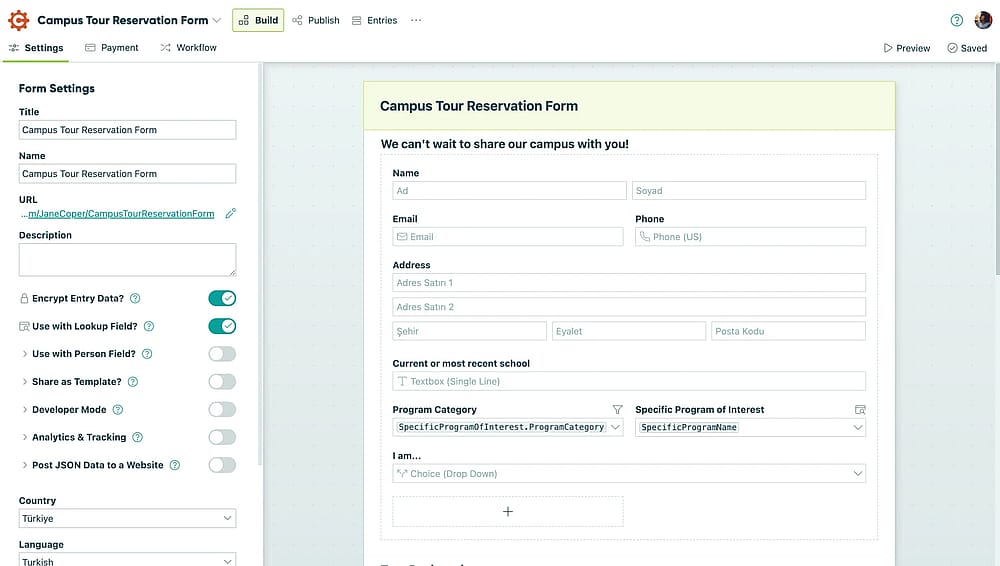Click the Eyalet state field
Screen dimensions: 1000x566
629,331
